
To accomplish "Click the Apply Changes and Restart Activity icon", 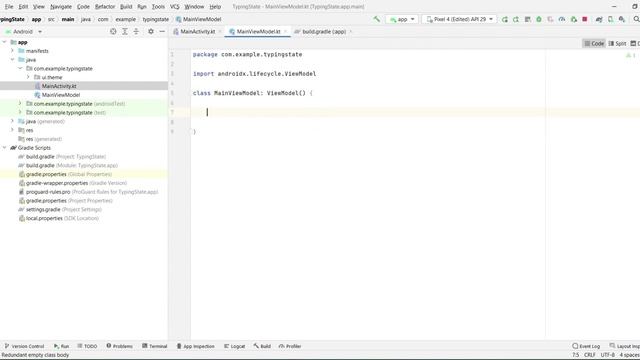I will point(516,19).
